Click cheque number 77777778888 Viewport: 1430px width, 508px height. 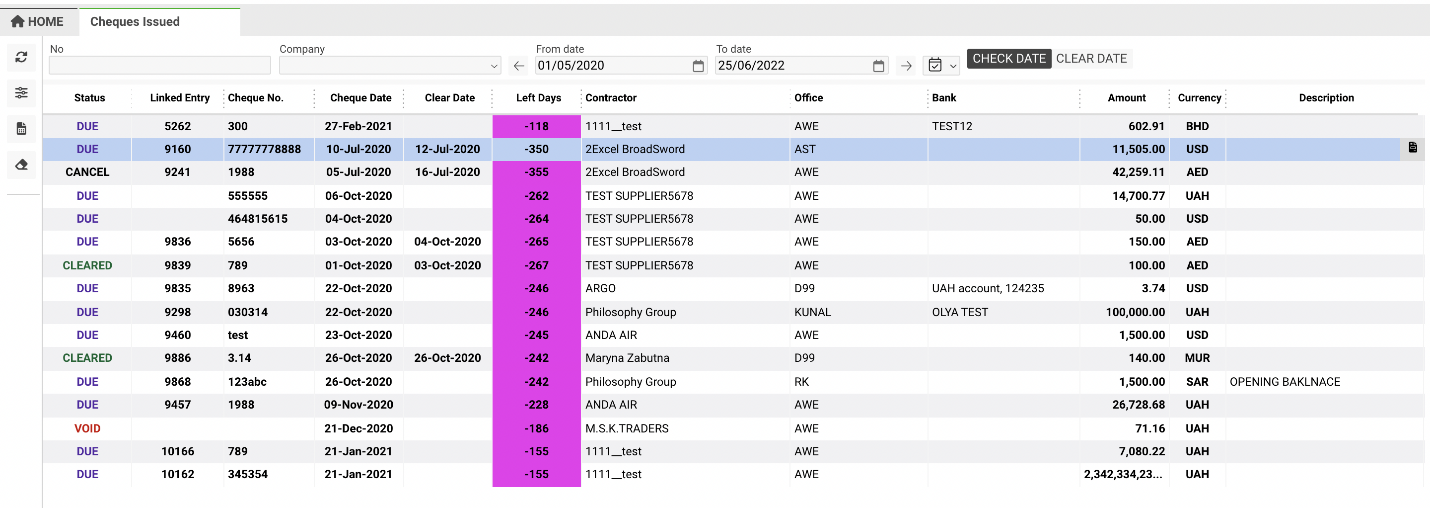pyautogui.click(x=264, y=149)
